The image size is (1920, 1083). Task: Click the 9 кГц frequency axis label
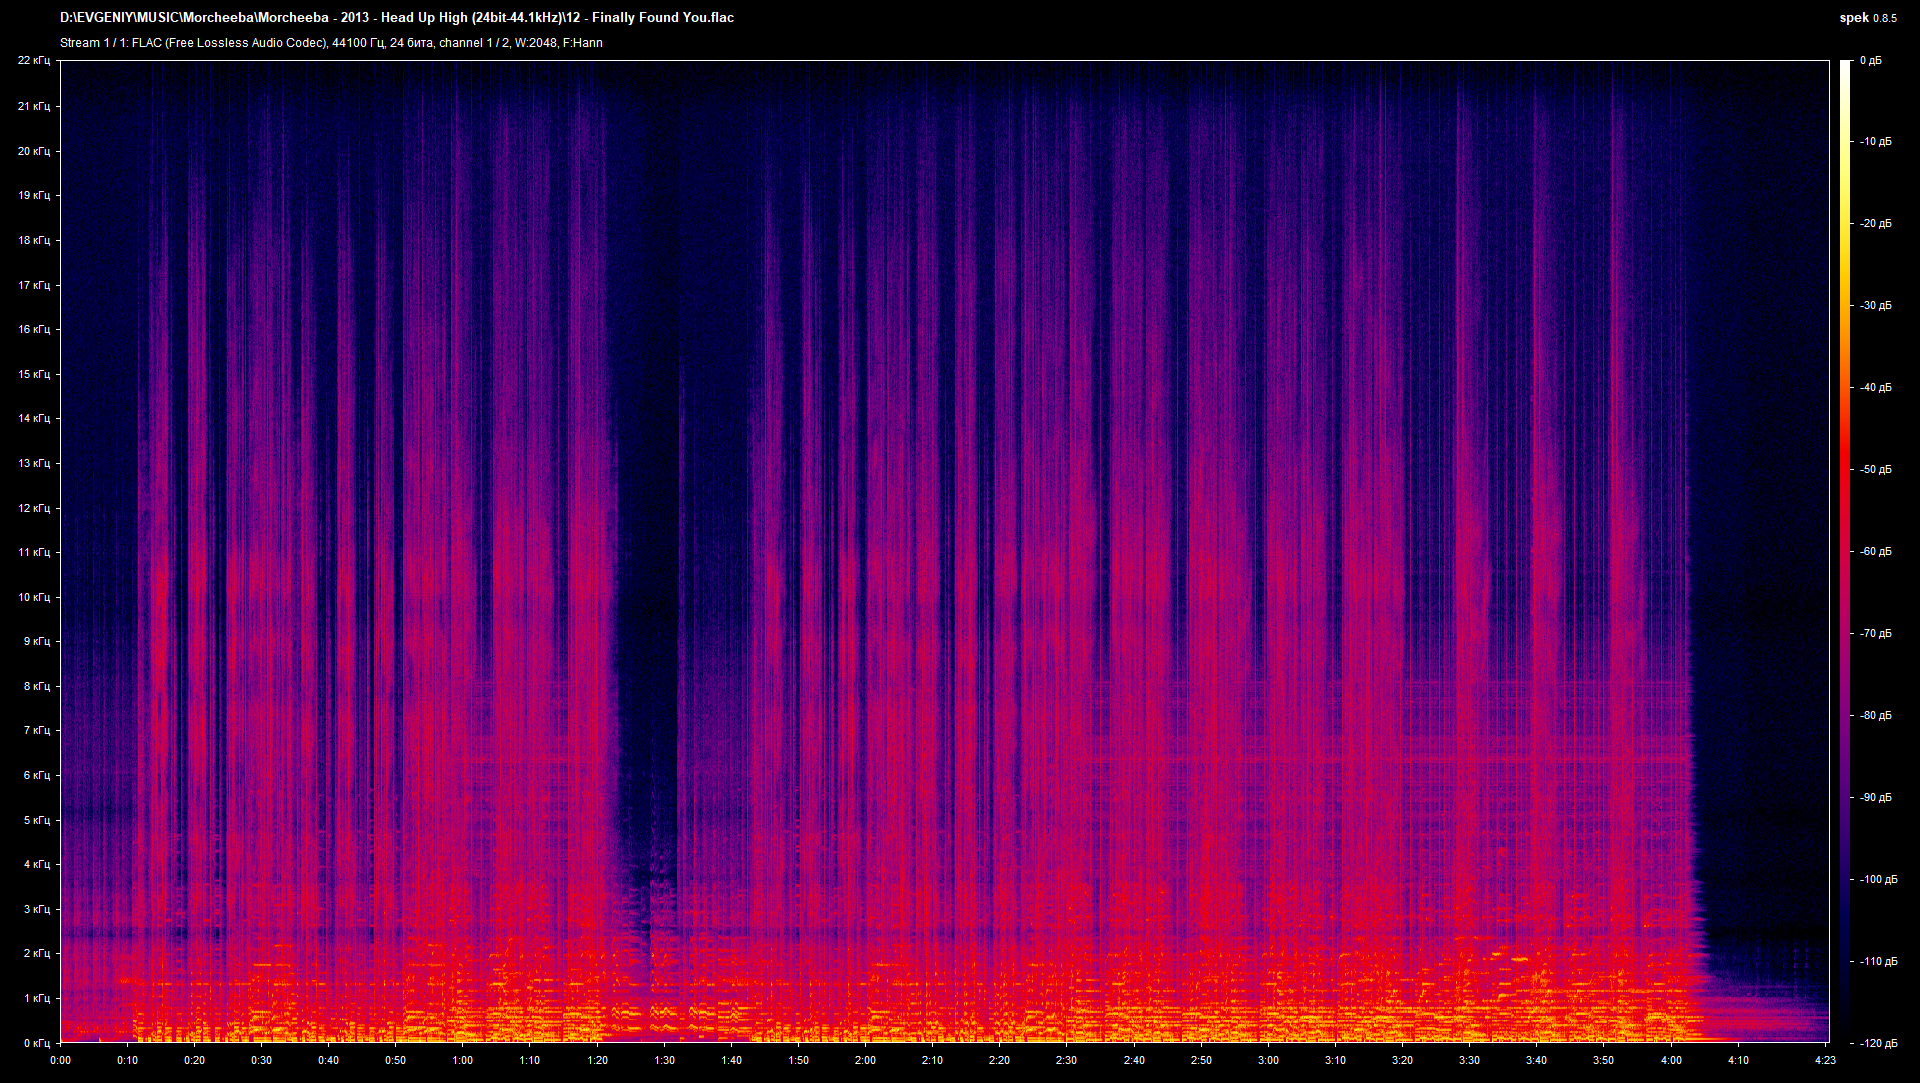[x=37, y=641]
